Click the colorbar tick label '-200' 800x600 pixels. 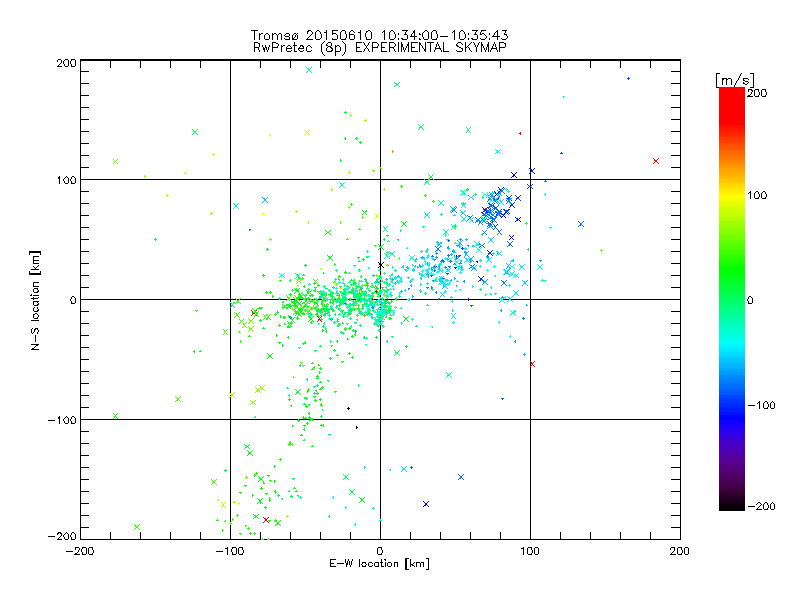click(761, 507)
